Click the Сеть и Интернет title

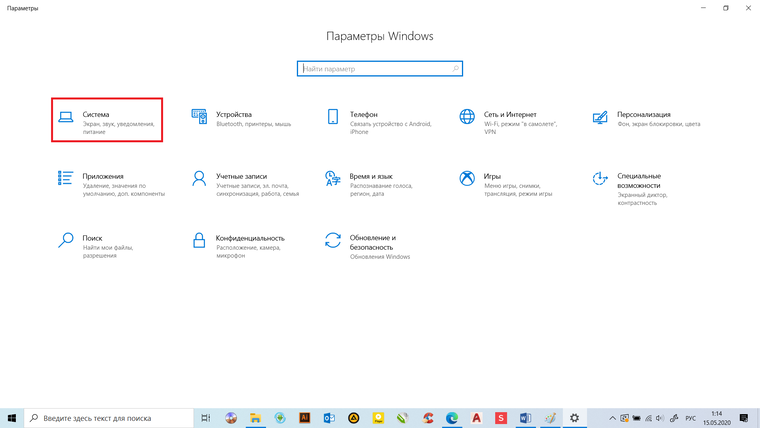(x=510, y=114)
